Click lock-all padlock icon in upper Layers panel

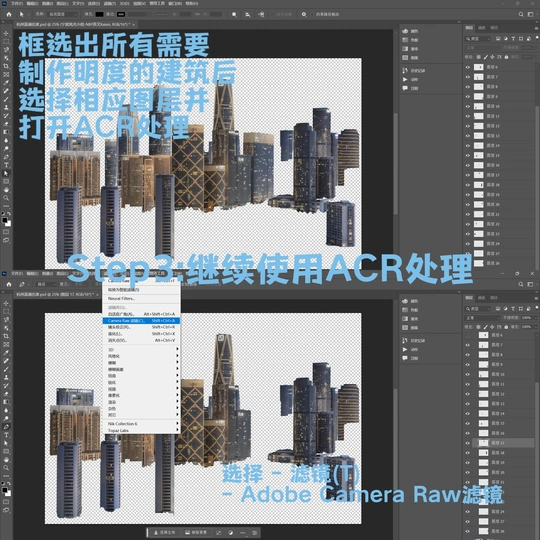506,57
